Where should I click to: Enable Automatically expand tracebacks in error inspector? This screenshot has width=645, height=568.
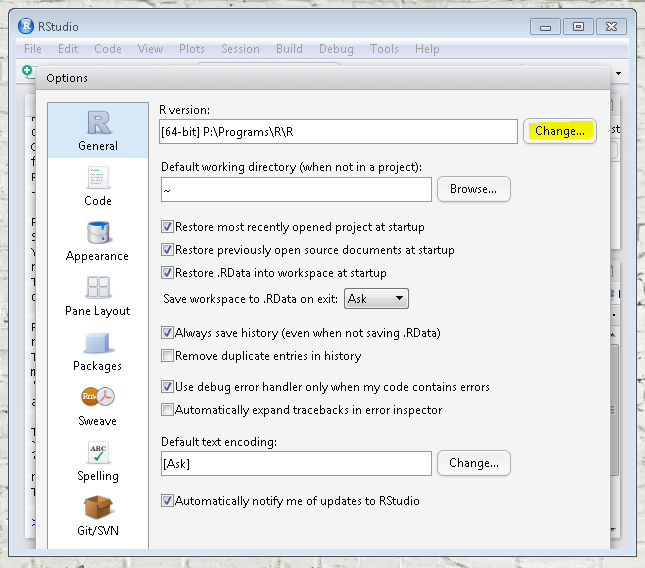coord(167,410)
